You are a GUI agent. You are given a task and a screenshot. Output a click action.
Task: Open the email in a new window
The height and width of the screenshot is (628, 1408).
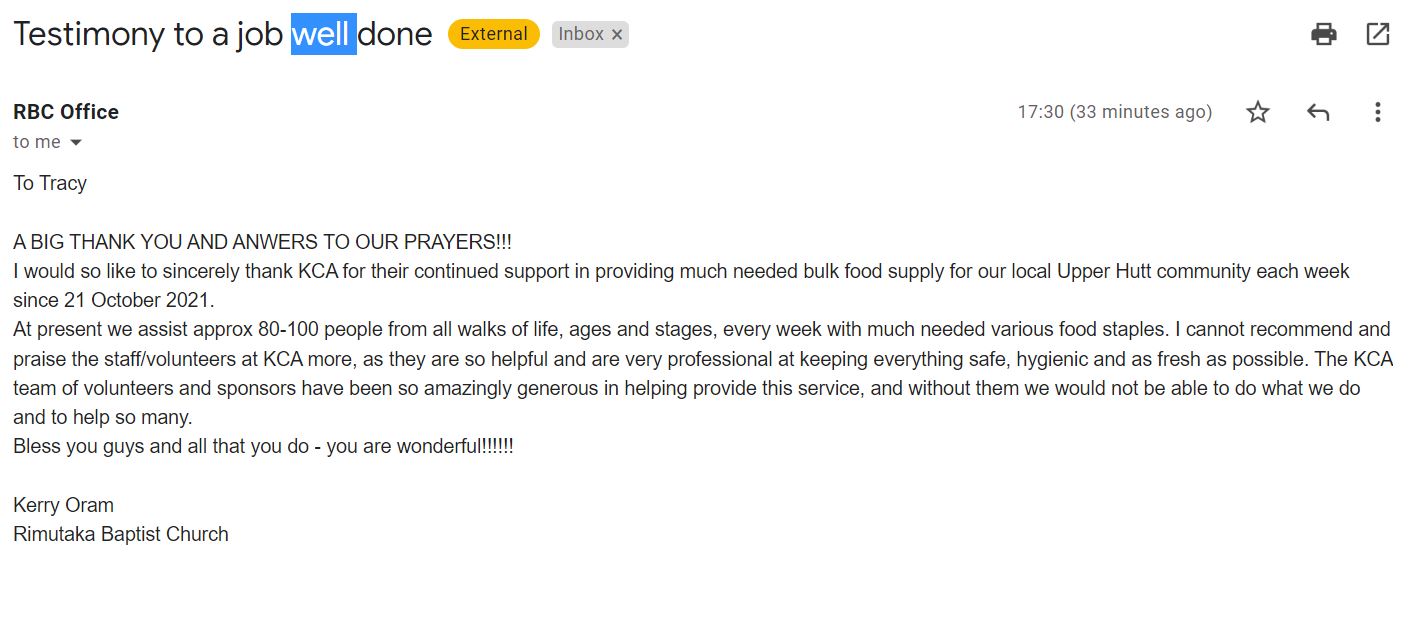tap(1377, 34)
